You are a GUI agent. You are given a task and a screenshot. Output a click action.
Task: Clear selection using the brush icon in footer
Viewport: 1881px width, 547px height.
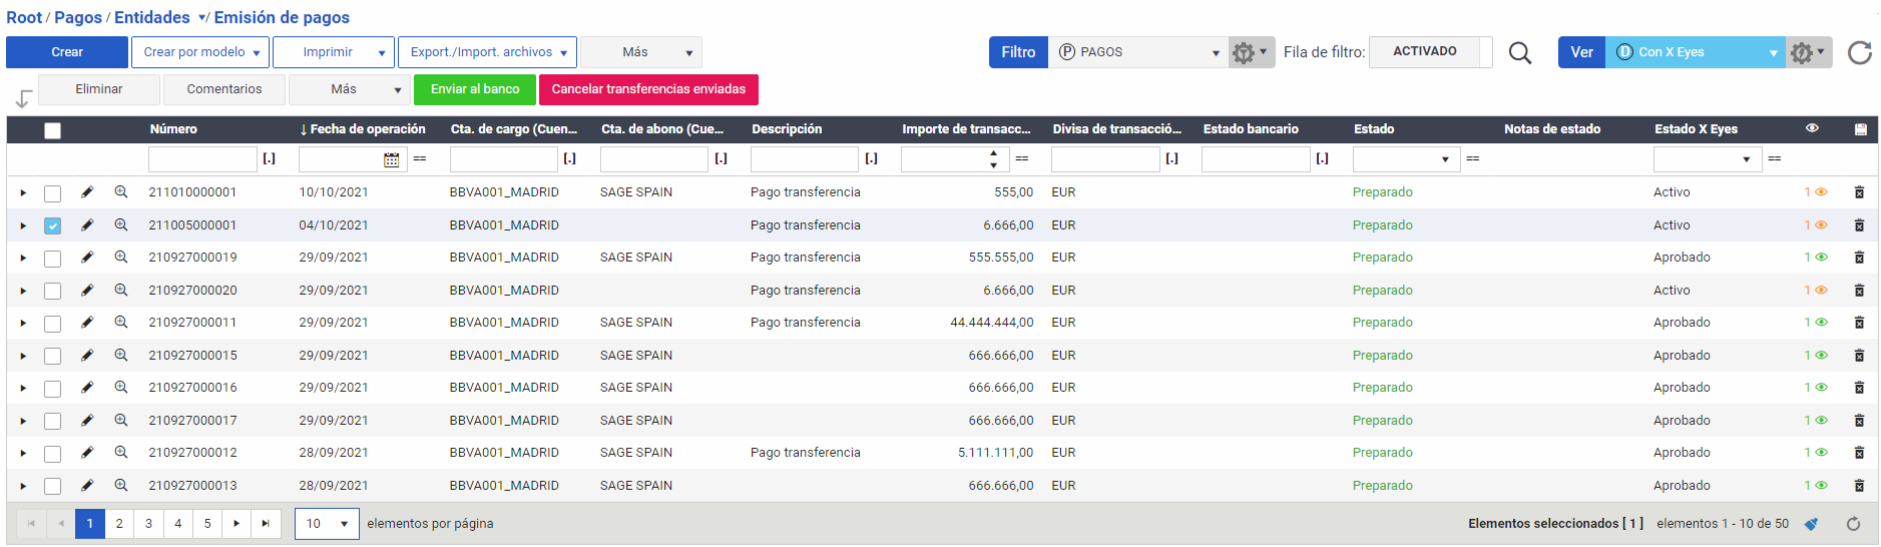point(1811,523)
